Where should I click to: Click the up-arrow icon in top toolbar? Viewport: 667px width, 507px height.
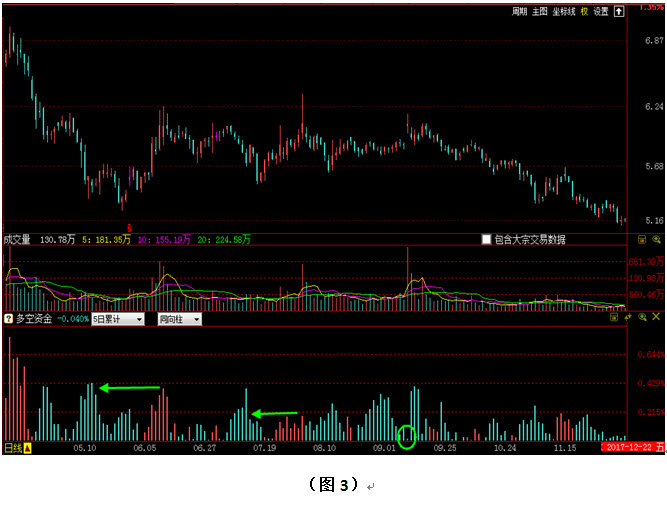click(620, 12)
